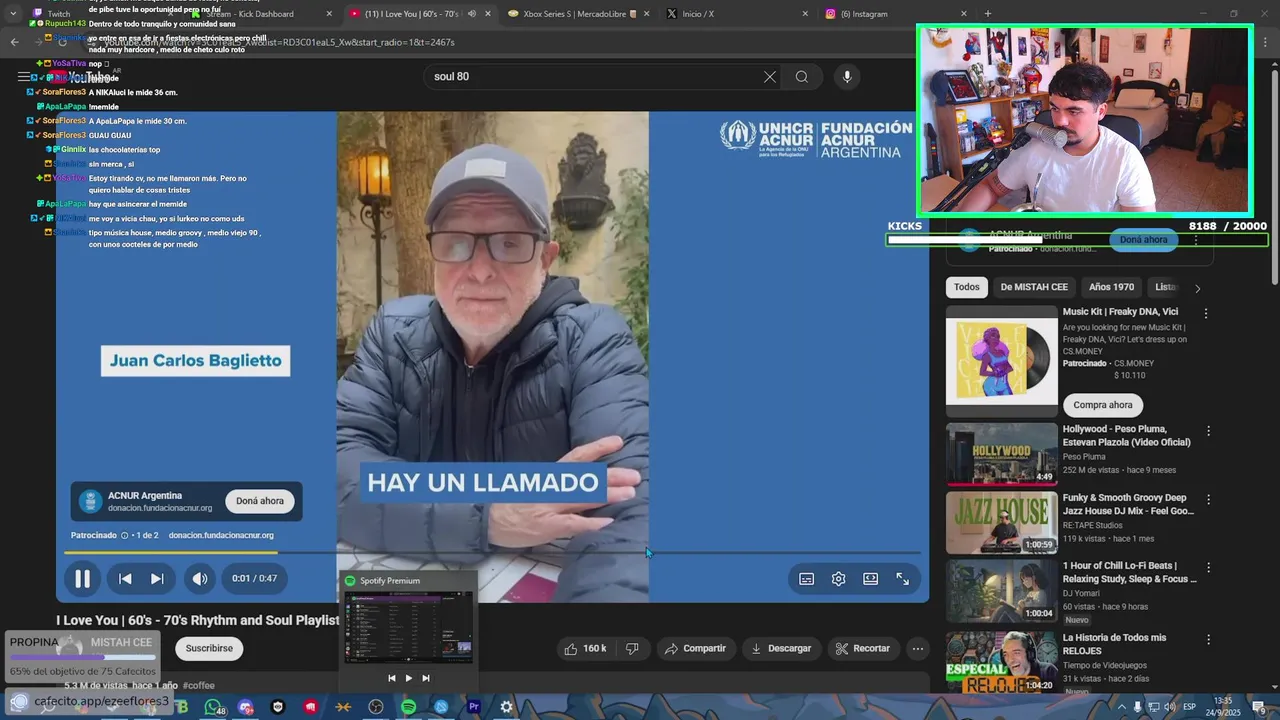Open options for Chill Lo-Fi Beats video
Image resolution: width=1280 pixels, height=720 pixels.
[1208, 567]
